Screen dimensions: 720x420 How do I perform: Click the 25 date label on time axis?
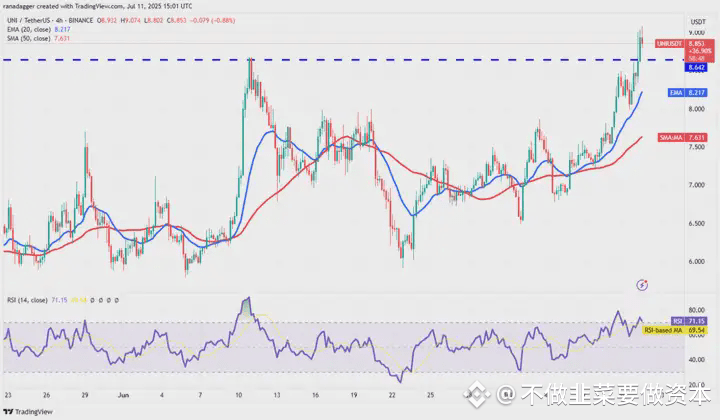pyautogui.click(x=430, y=395)
